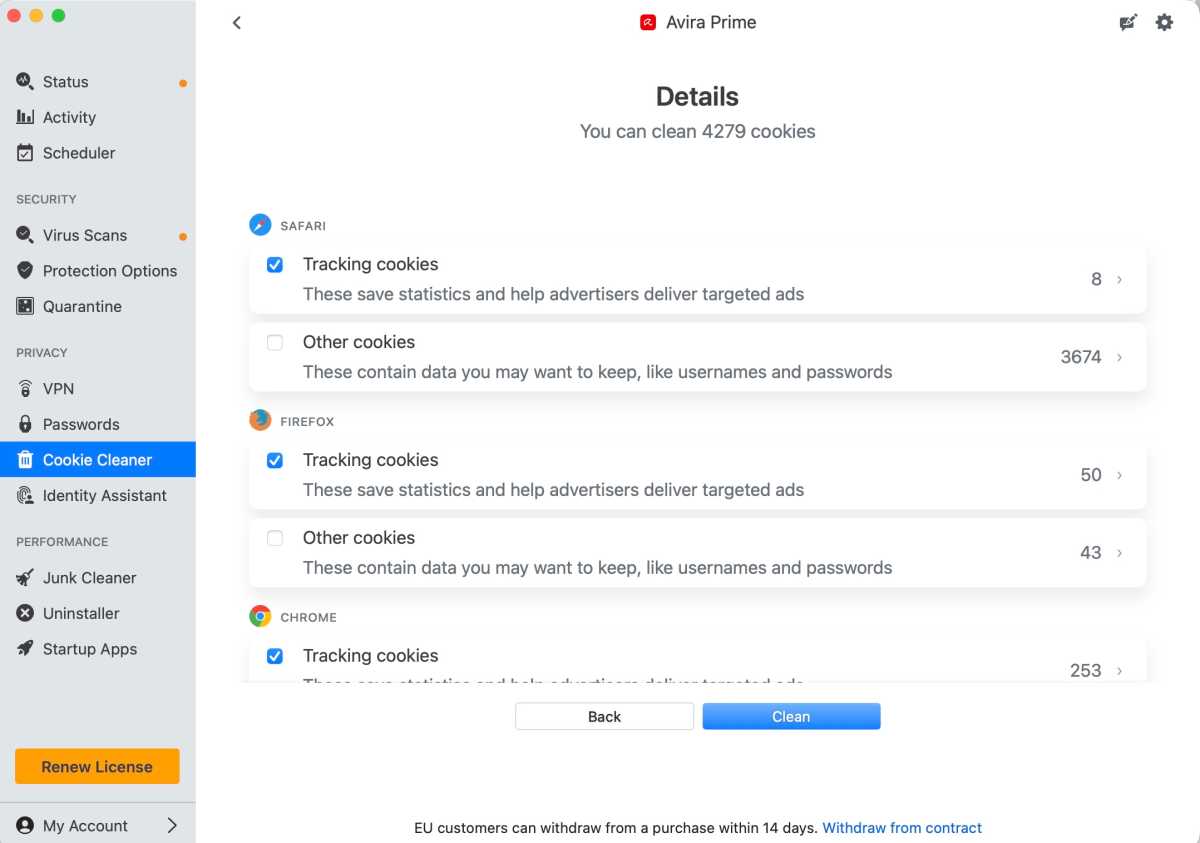Click the Uninstaller X-circle icon
1200x843 pixels.
(25, 613)
